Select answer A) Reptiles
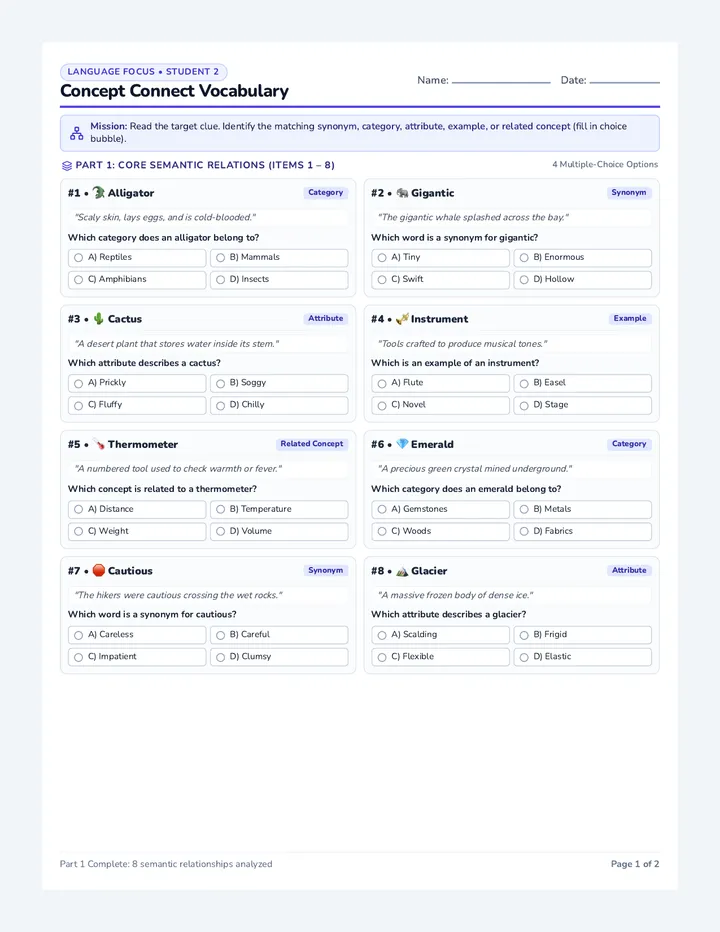Viewport: 720px width, 932px height. tap(137, 257)
